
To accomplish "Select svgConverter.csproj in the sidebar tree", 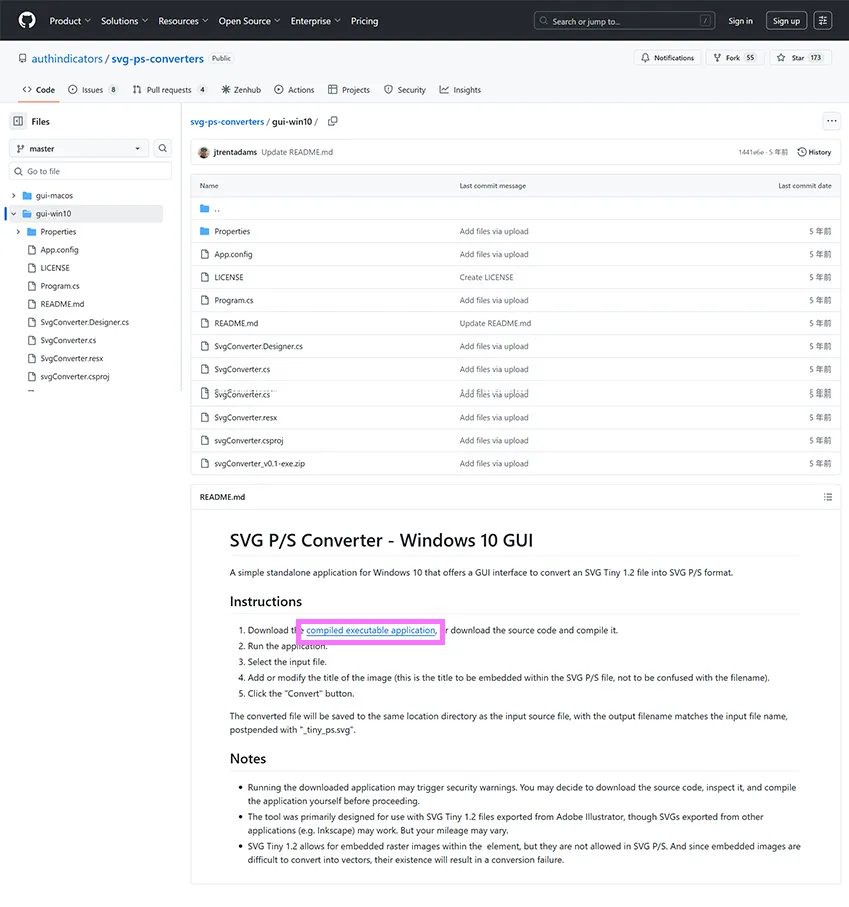I will (x=75, y=377).
